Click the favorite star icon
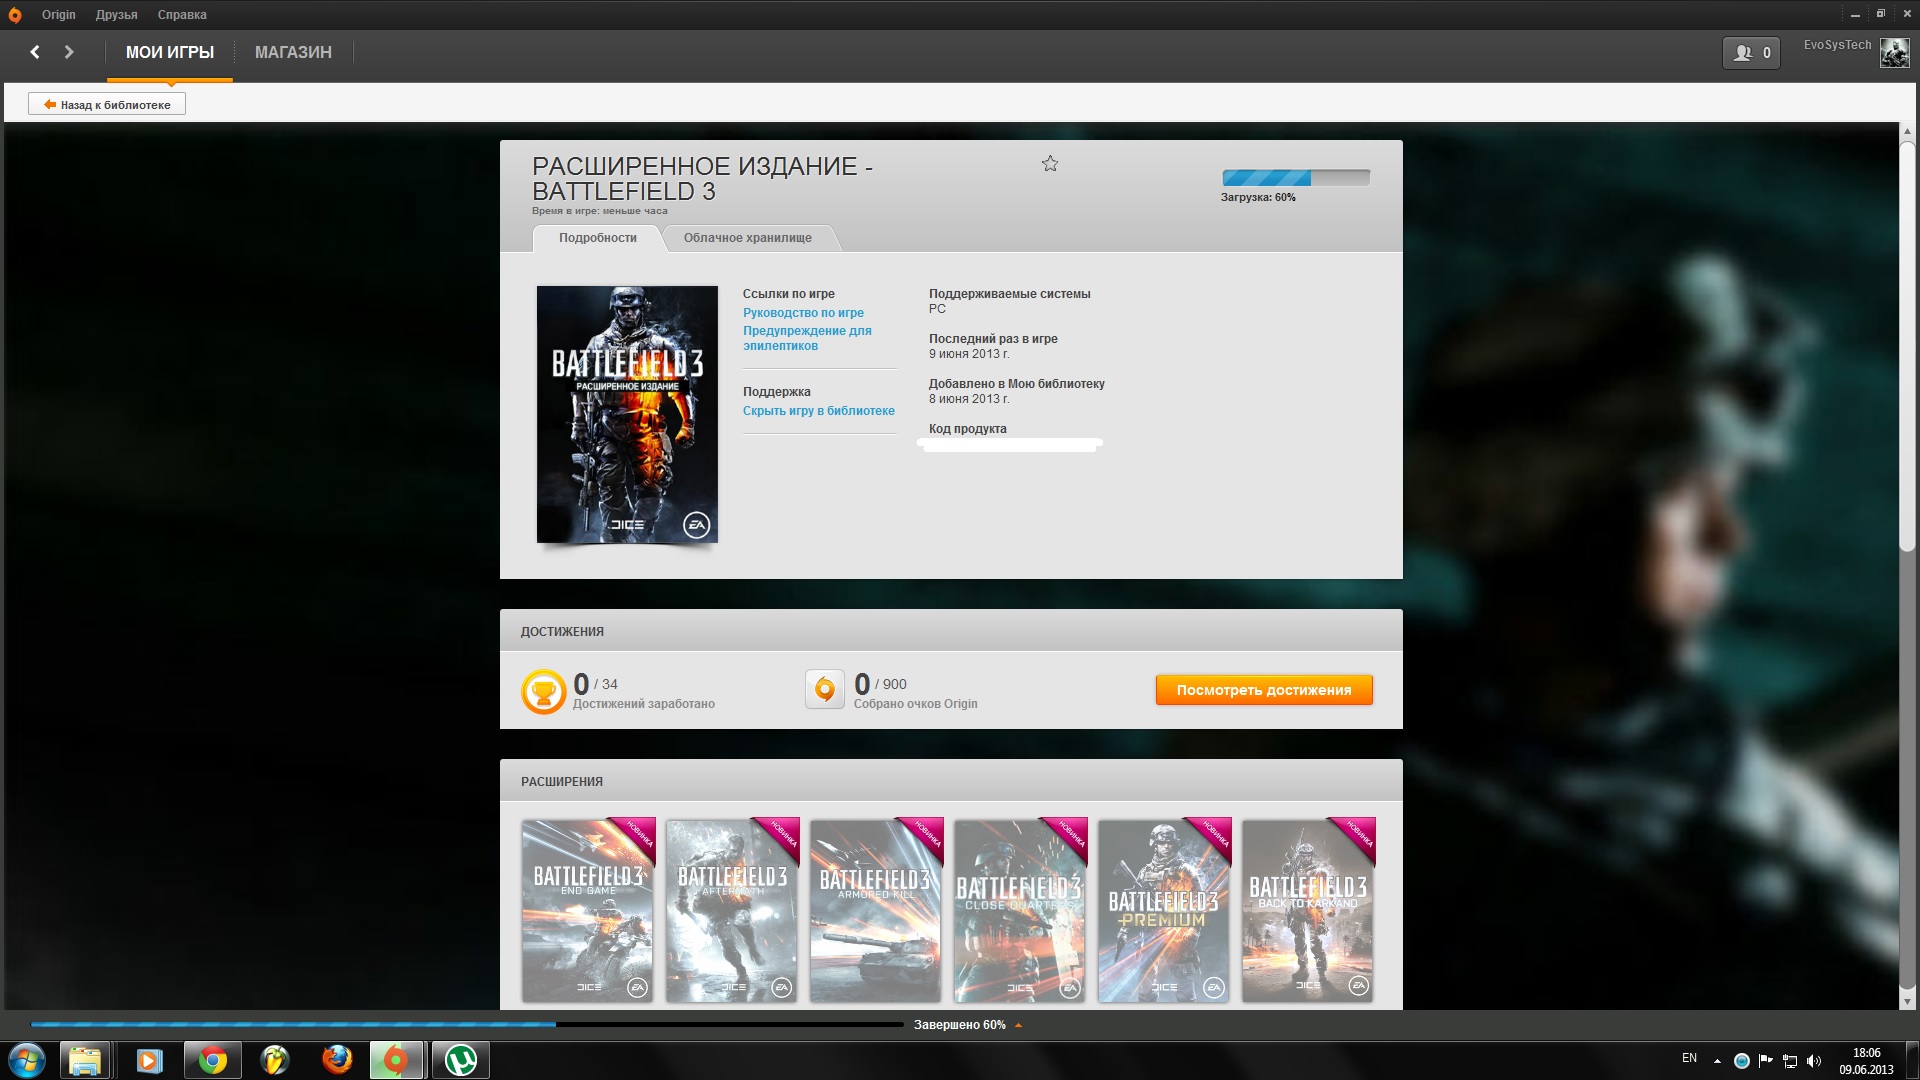Screen dimensions: 1920x1080 coord(1049,164)
